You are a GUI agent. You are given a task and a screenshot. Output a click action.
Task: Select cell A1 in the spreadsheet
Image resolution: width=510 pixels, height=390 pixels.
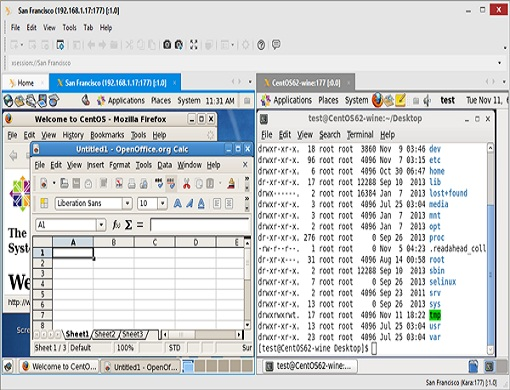point(73,253)
